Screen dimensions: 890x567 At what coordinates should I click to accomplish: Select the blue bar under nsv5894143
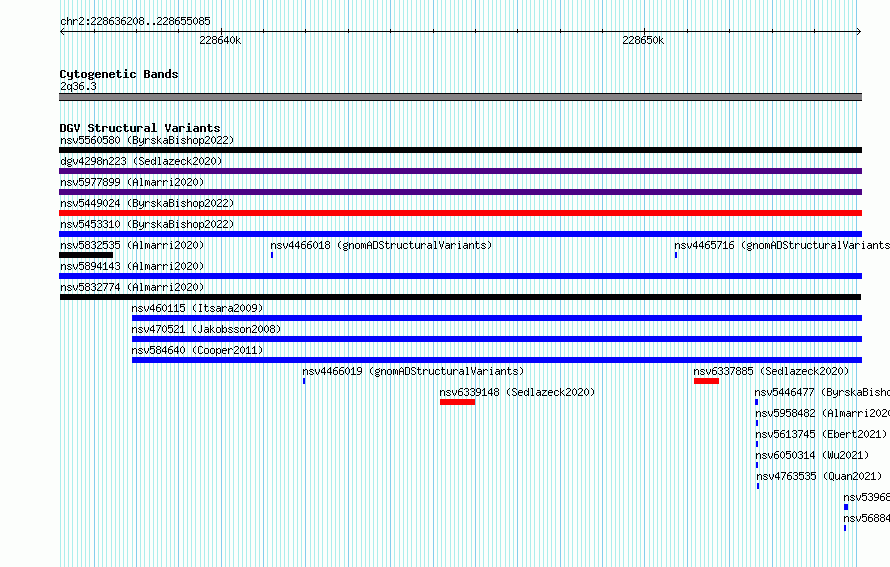pos(460,276)
